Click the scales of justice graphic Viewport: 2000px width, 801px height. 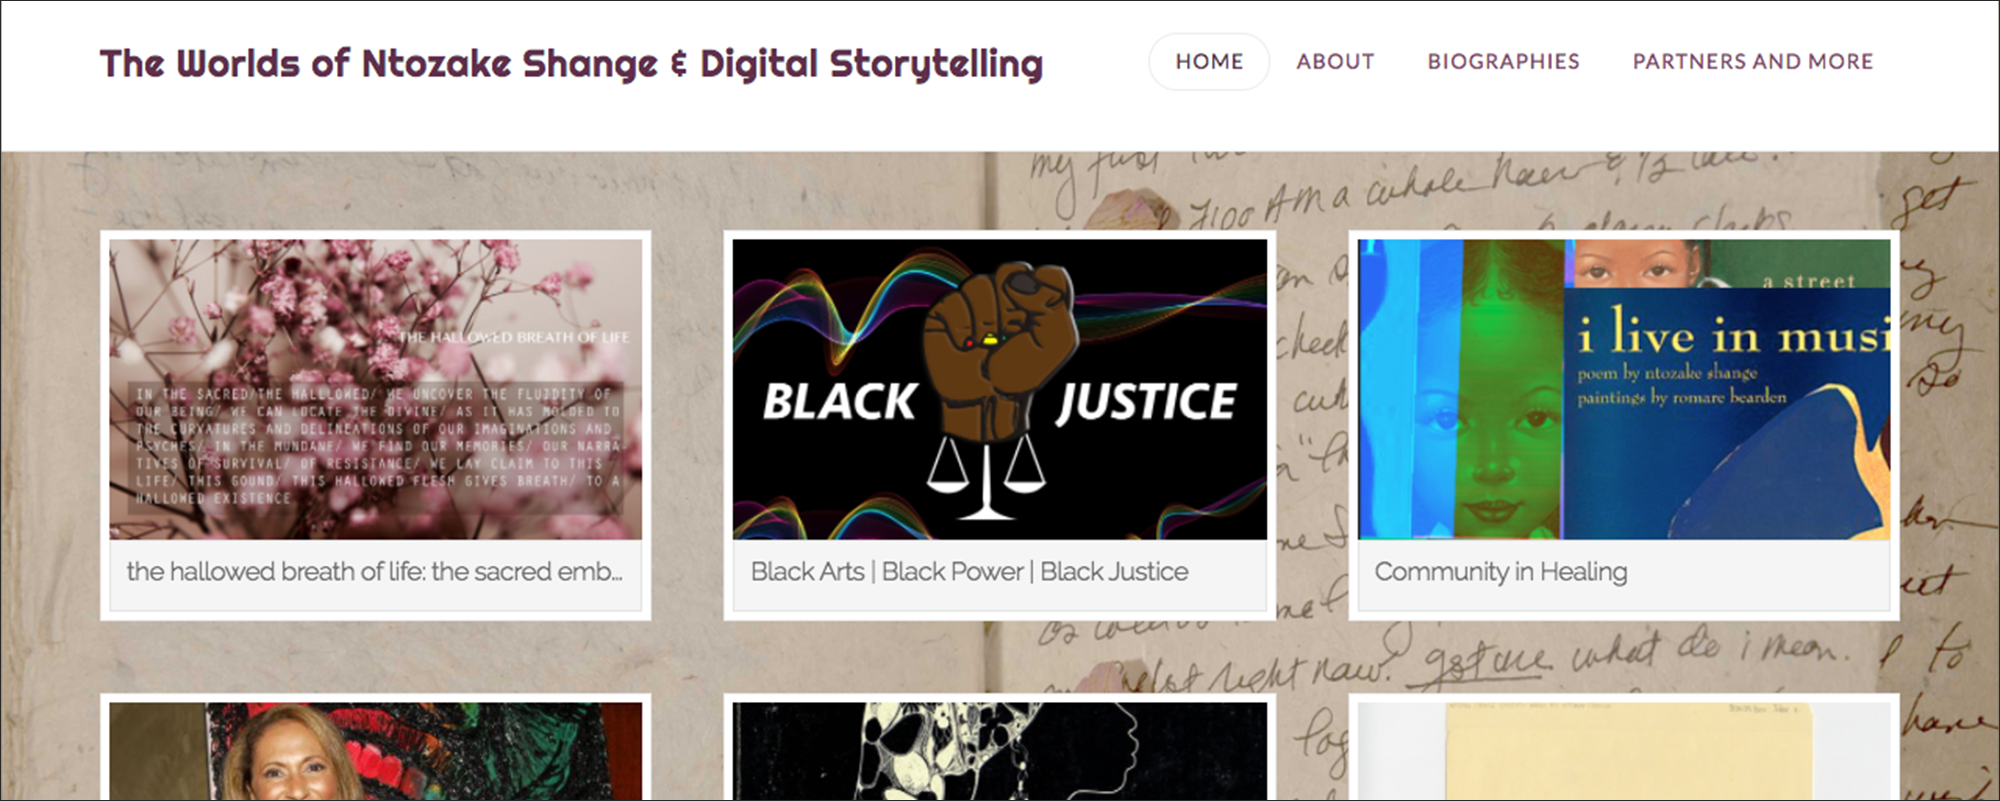pyautogui.click(x=986, y=478)
